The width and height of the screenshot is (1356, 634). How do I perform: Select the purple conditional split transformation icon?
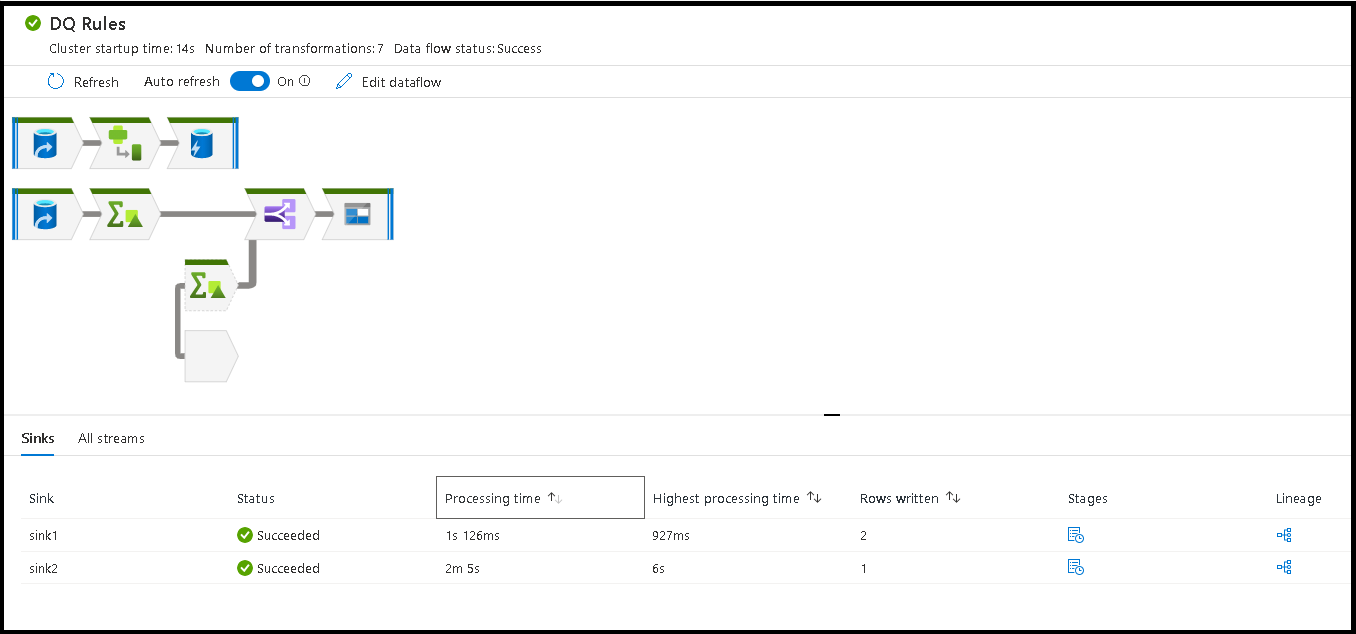coord(277,213)
